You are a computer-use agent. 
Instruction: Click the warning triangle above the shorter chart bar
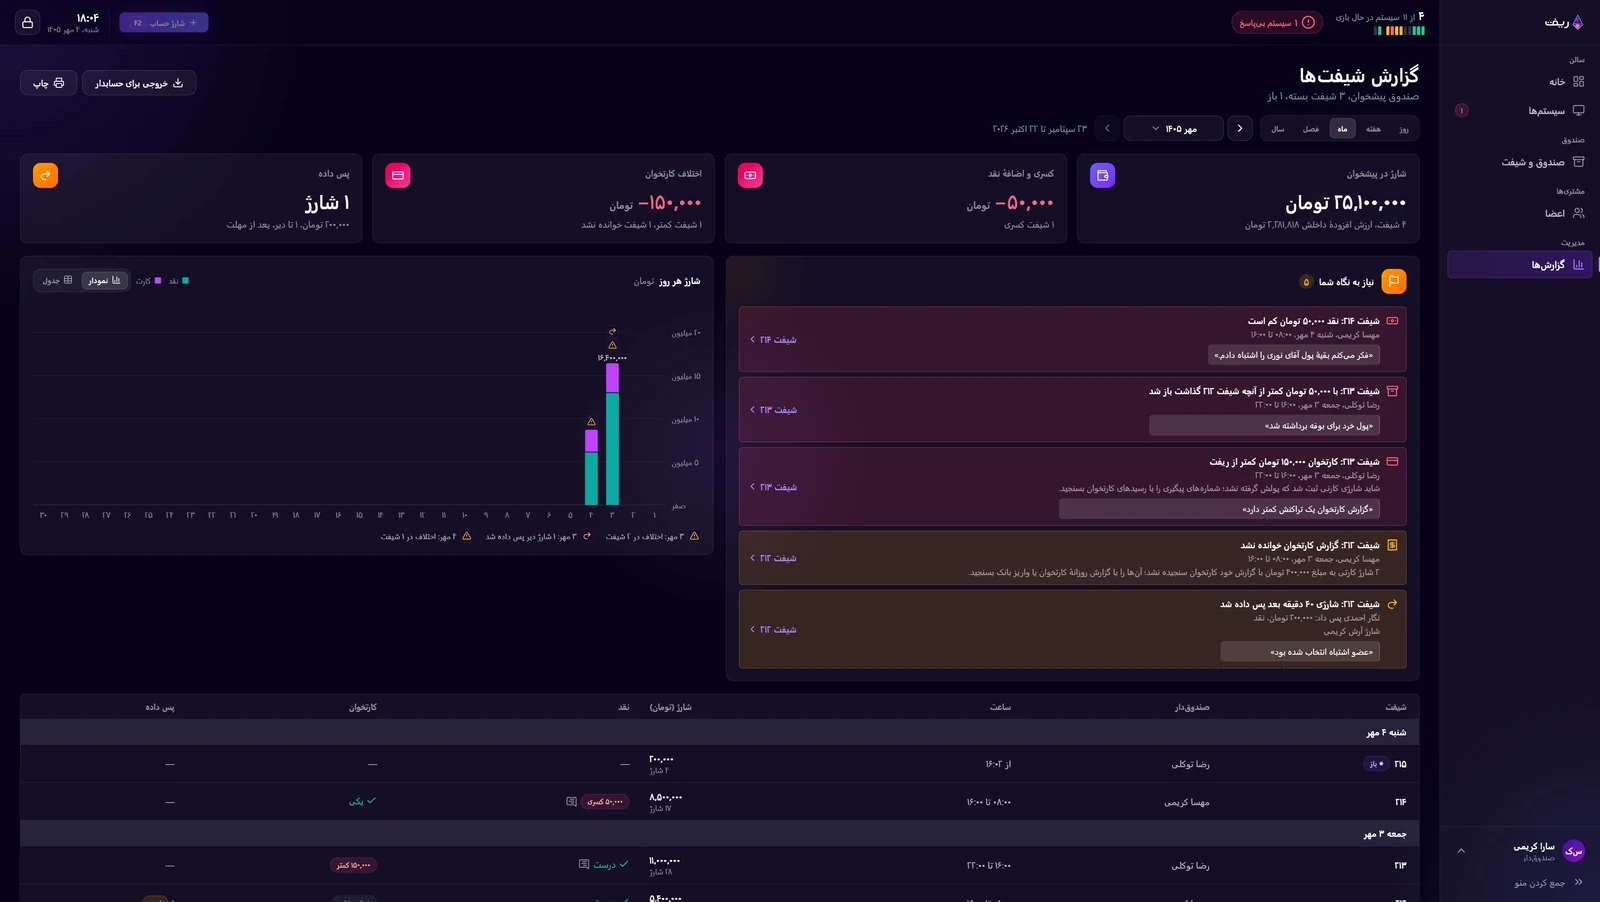pyautogui.click(x=591, y=422)
